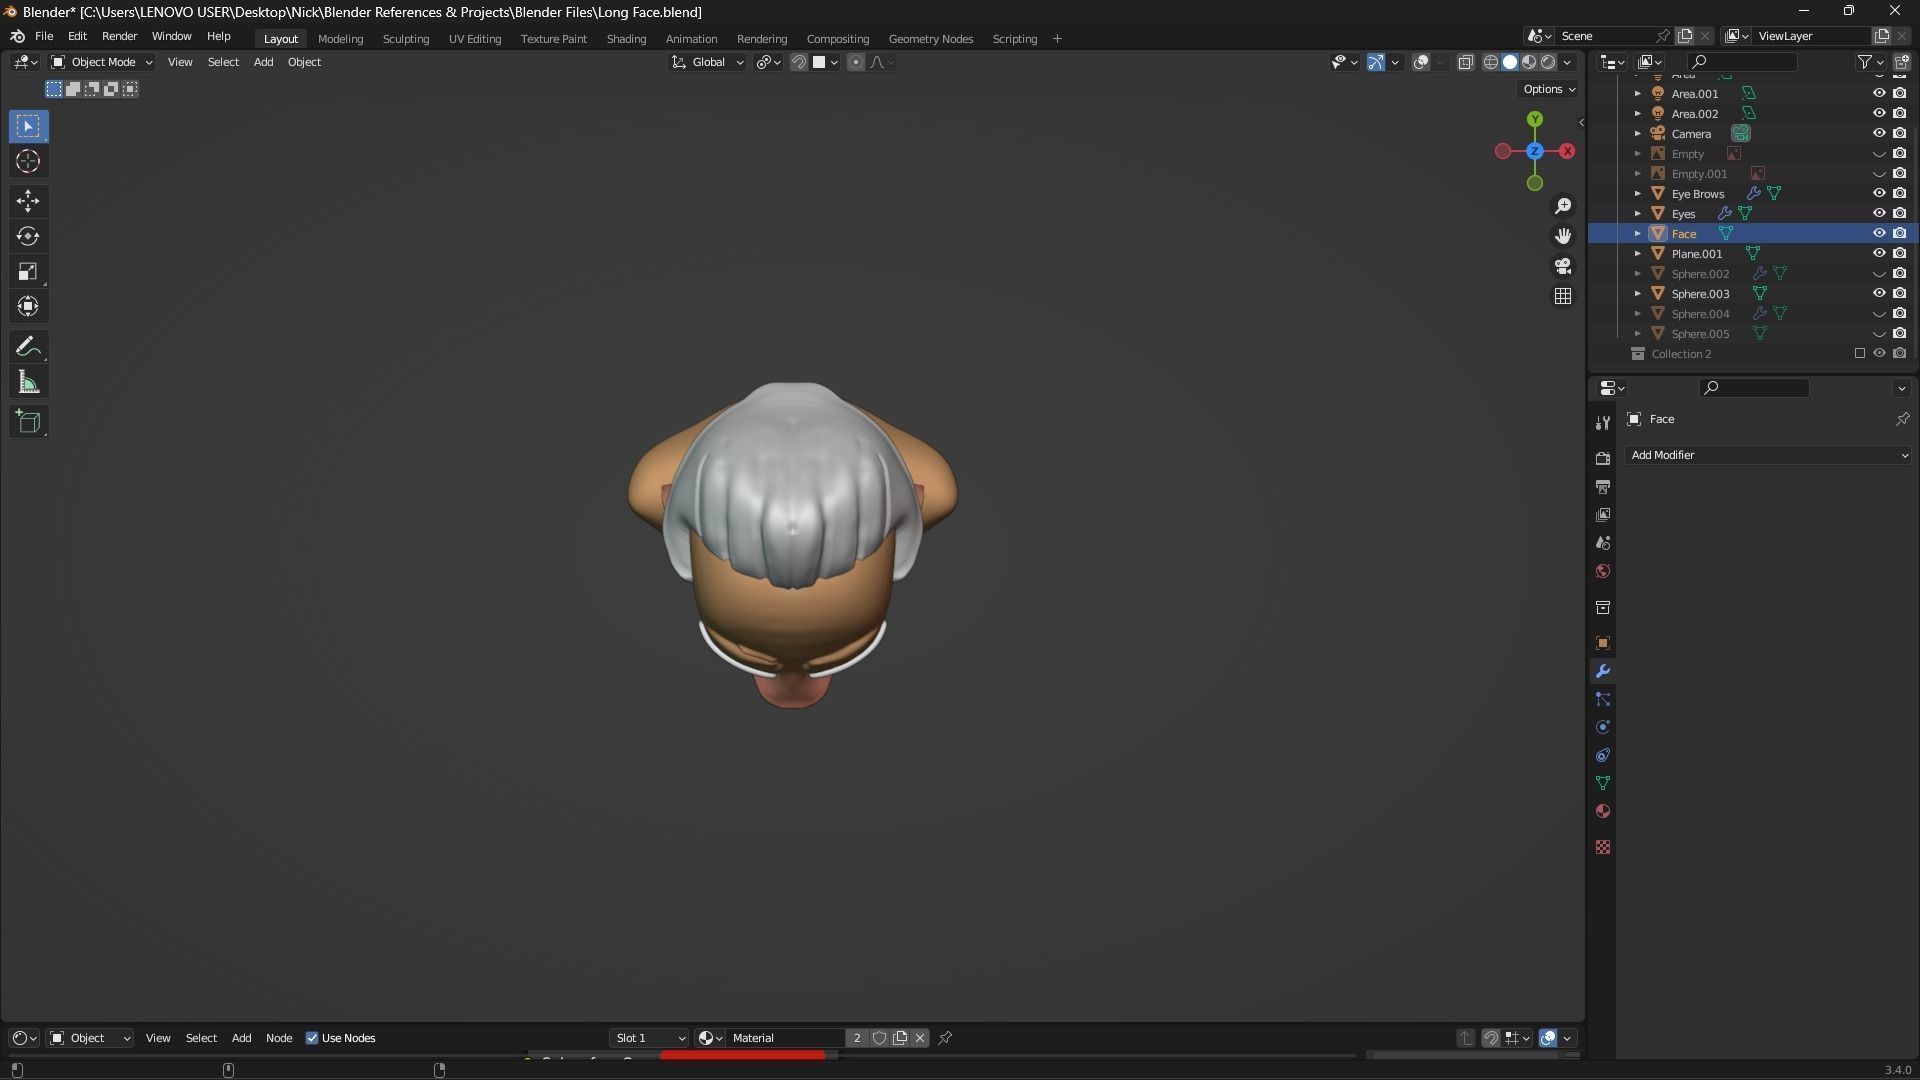The width and height of the screenshot is (1920, 1080).
Task: Select the Rotate tool
Action: [28, 236]
